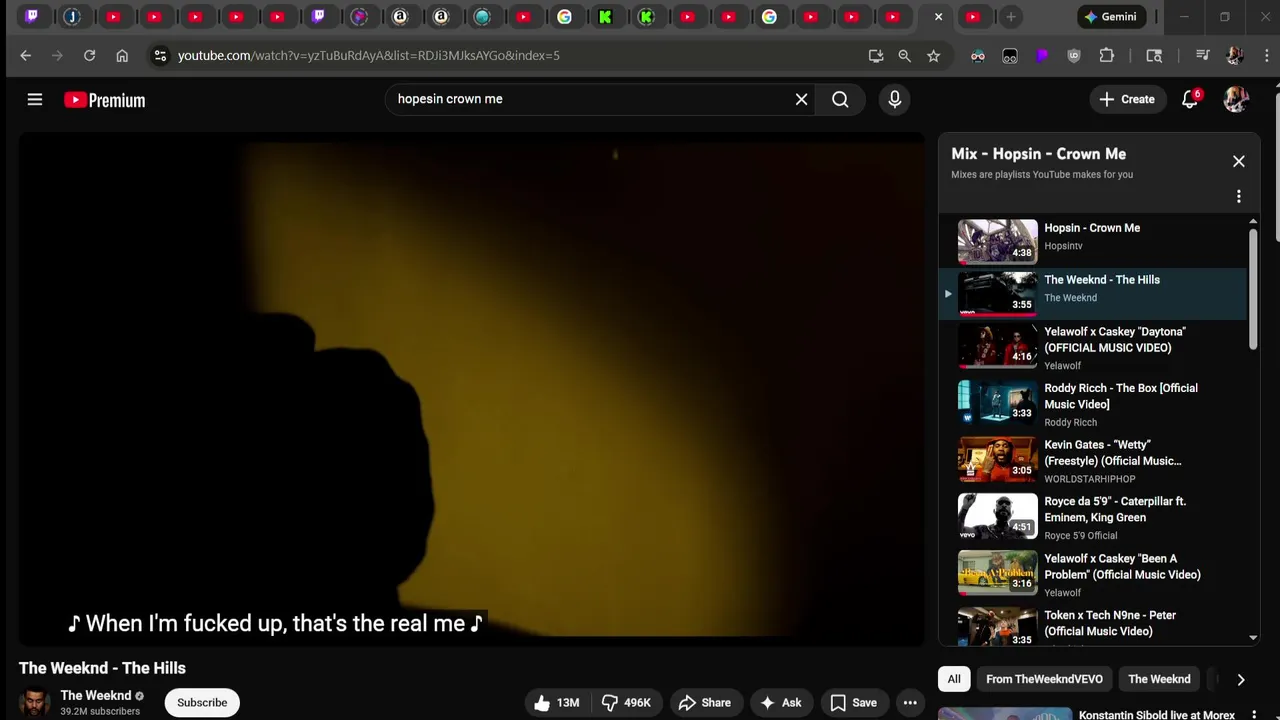The image size is (1280, 720).
Task: Dislike the video with 496K dislikes
Action: (626, 702)
